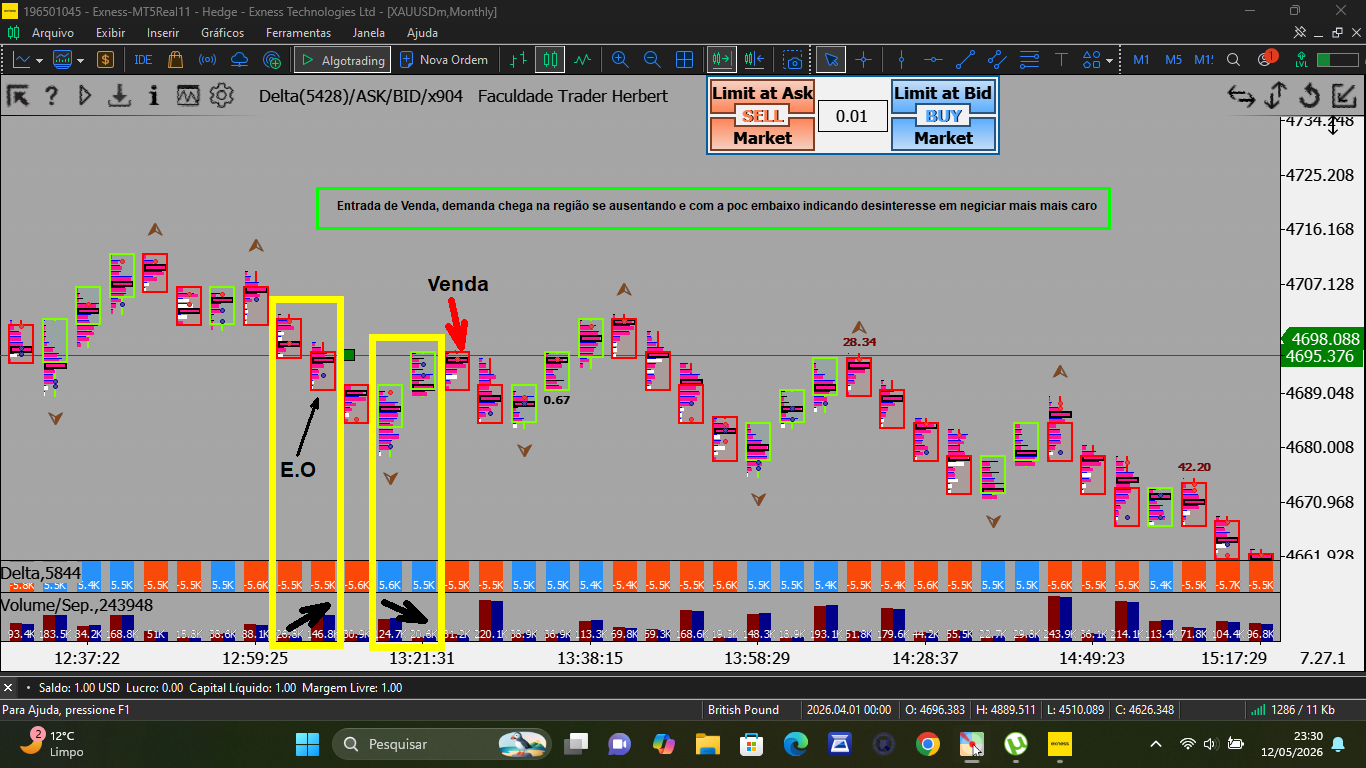Viewport: 1366px width, 768px height.
Task: Open the Ferramentas menu
Action: [x=298, y=33]
